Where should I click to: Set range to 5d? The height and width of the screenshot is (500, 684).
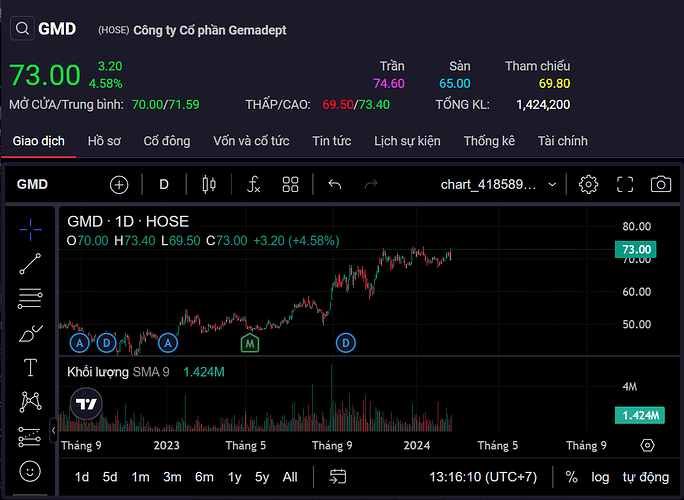point(110,477)
